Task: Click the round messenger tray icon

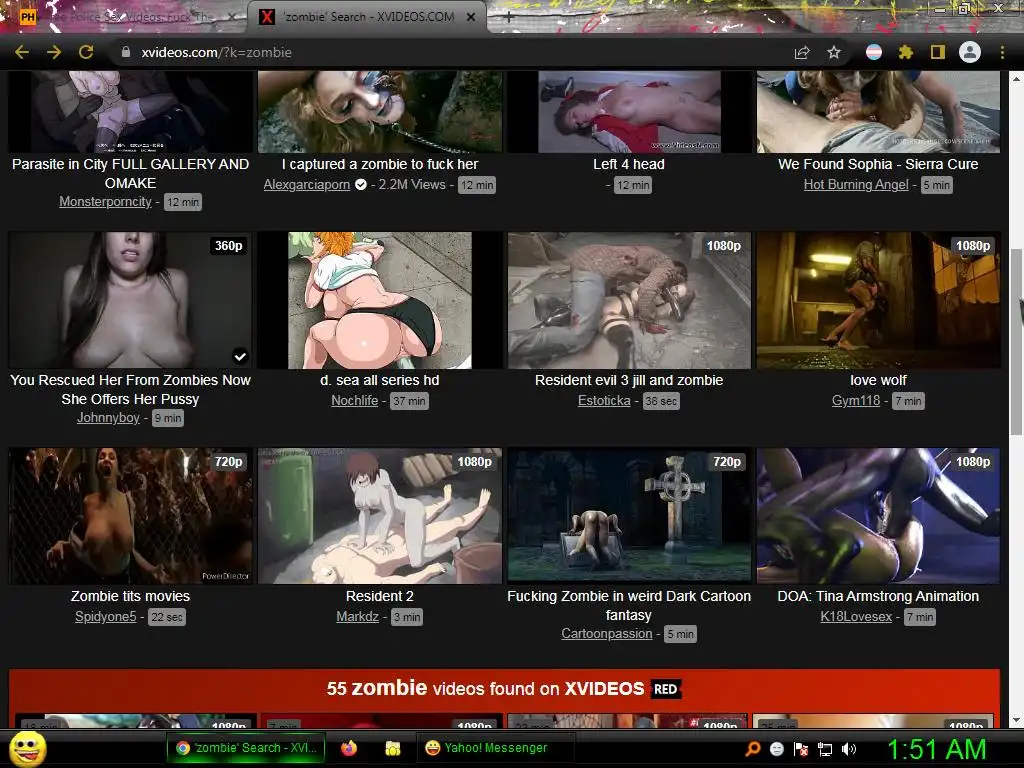Action: click(777, 749)
